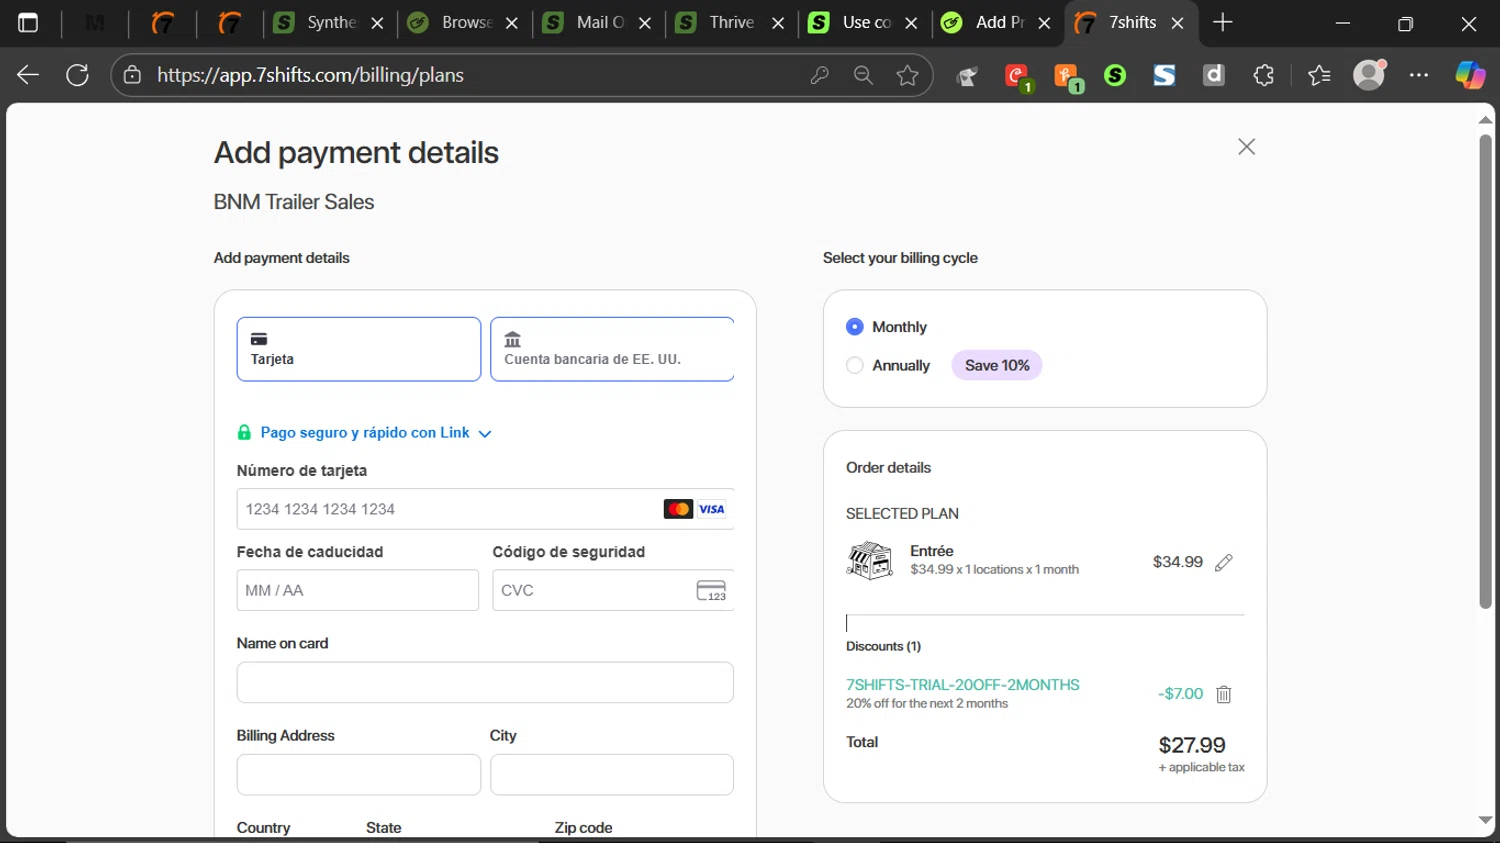Screen dimensions: 1500x843
Task: Click the zoom magnifier in address bar
Action: pos(863,75)
